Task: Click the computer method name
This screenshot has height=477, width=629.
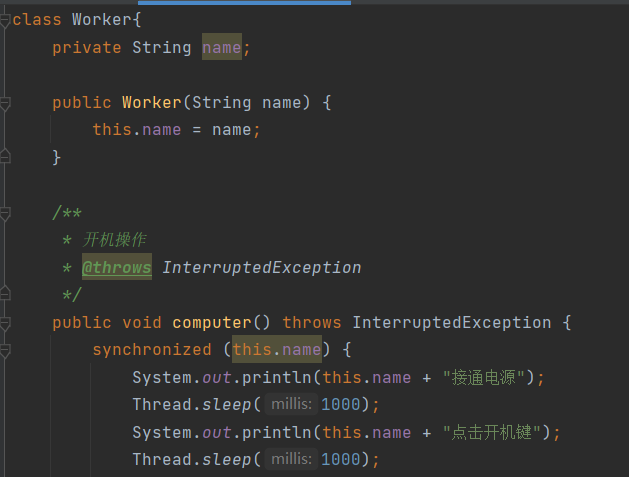Action: [211, 323]
